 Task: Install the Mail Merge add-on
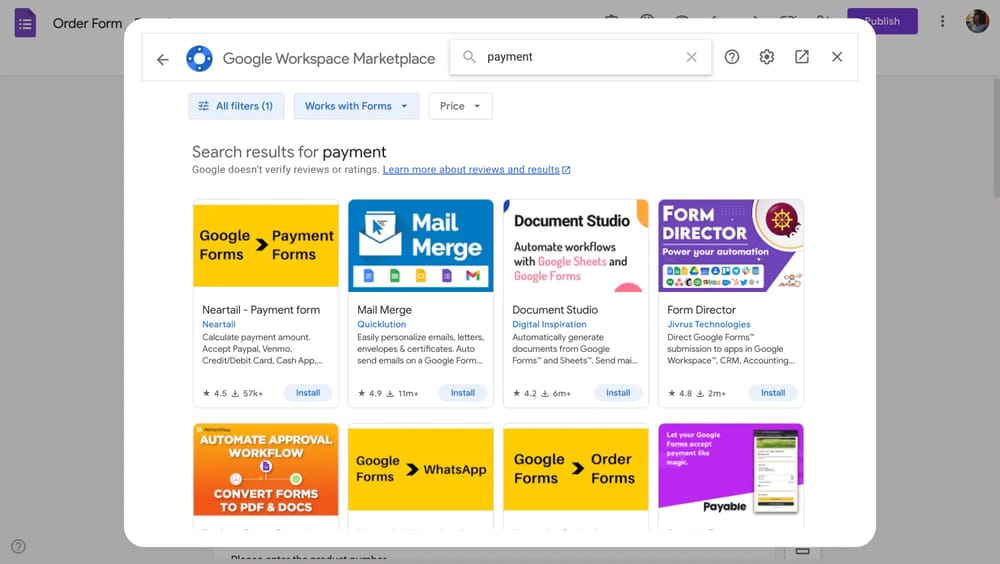463,393
